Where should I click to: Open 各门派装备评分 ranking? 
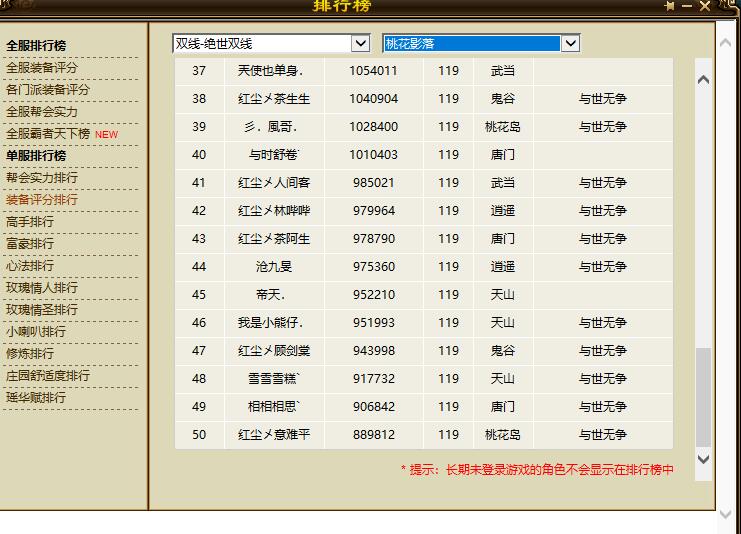point(47,89)
